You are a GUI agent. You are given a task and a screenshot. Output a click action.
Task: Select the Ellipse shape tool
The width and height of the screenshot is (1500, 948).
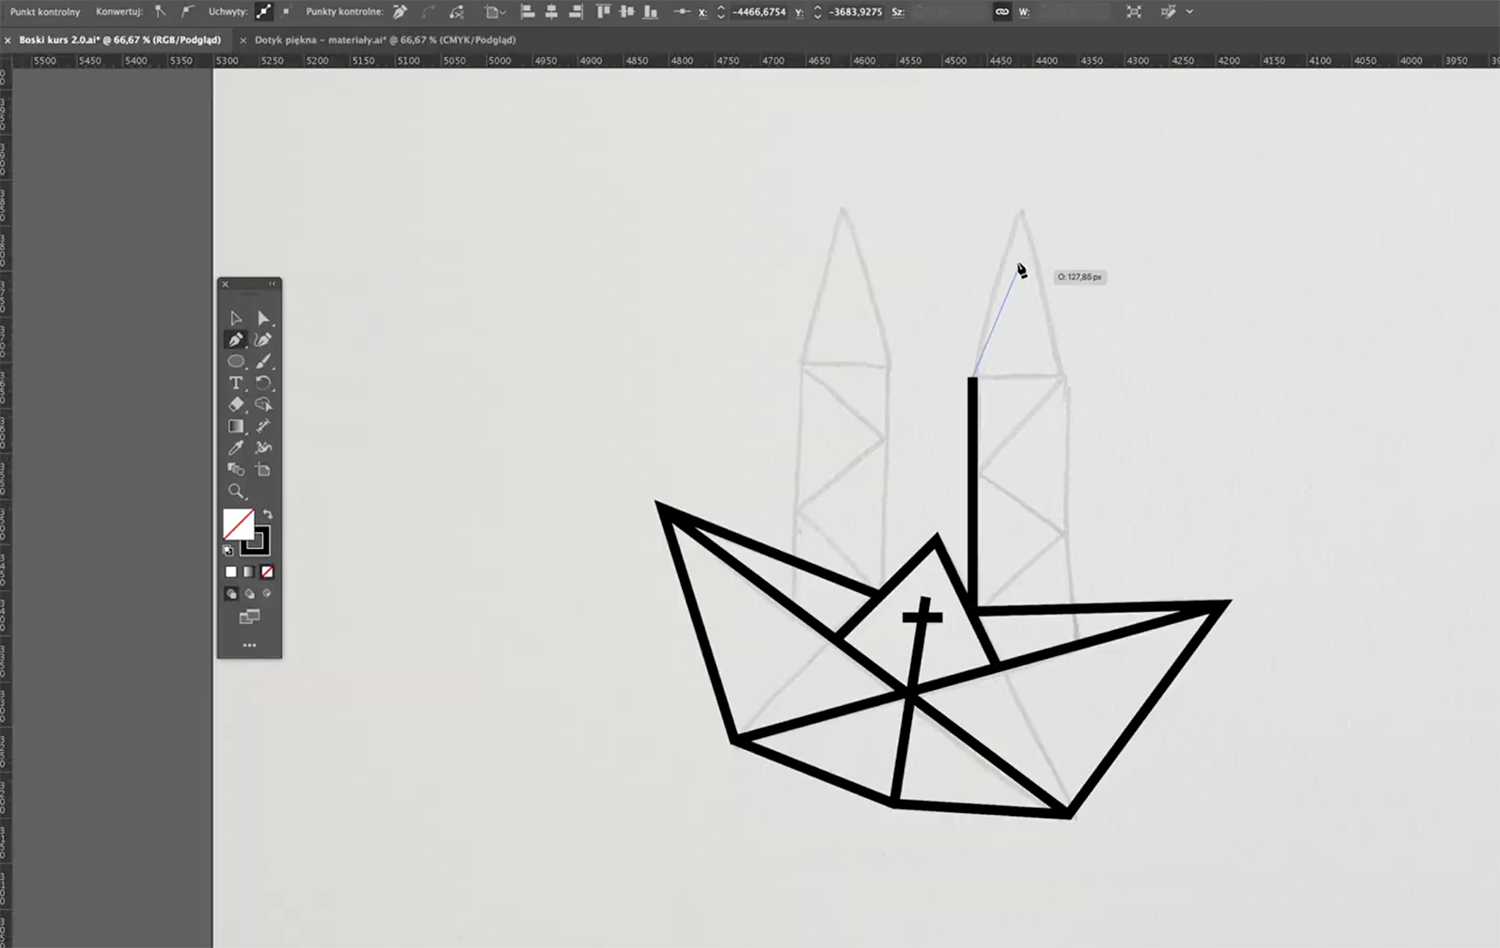tap(236, 361)
